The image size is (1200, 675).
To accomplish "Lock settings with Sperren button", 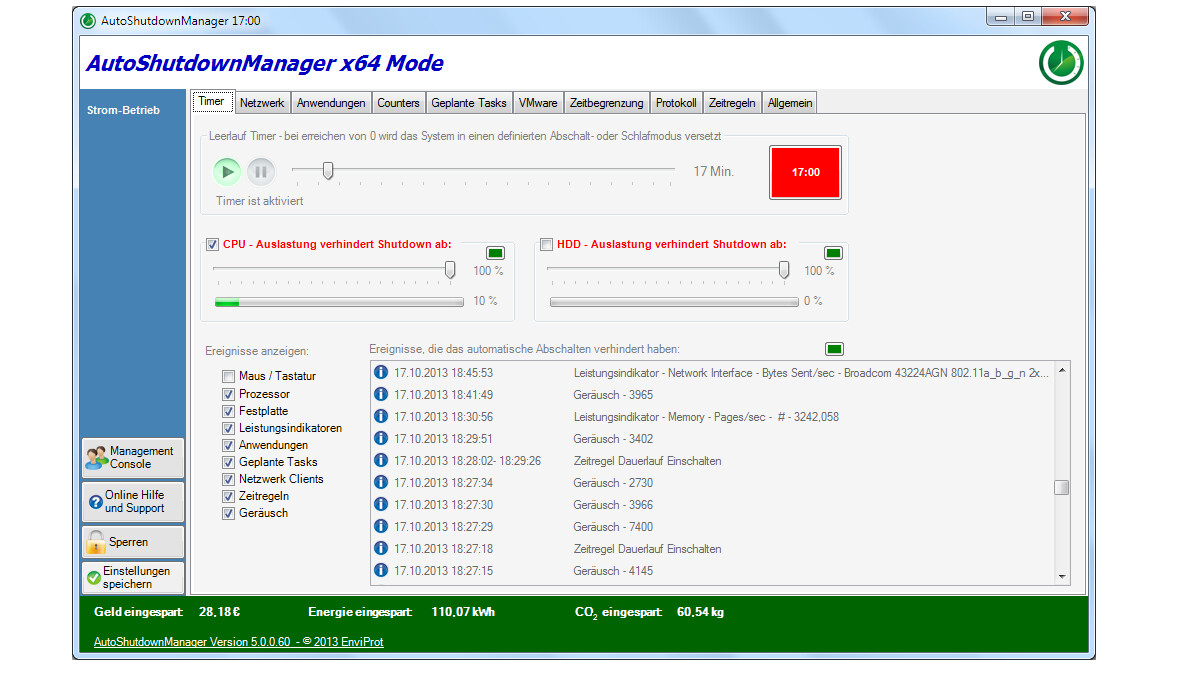I will [x=133, y=542].
